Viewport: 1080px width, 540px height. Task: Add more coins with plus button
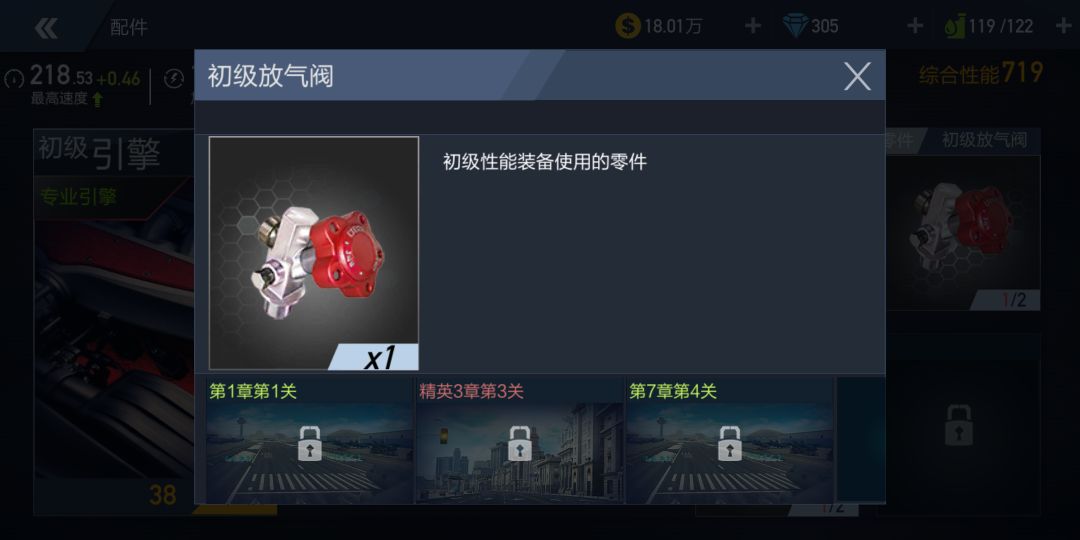pos(753,27)
